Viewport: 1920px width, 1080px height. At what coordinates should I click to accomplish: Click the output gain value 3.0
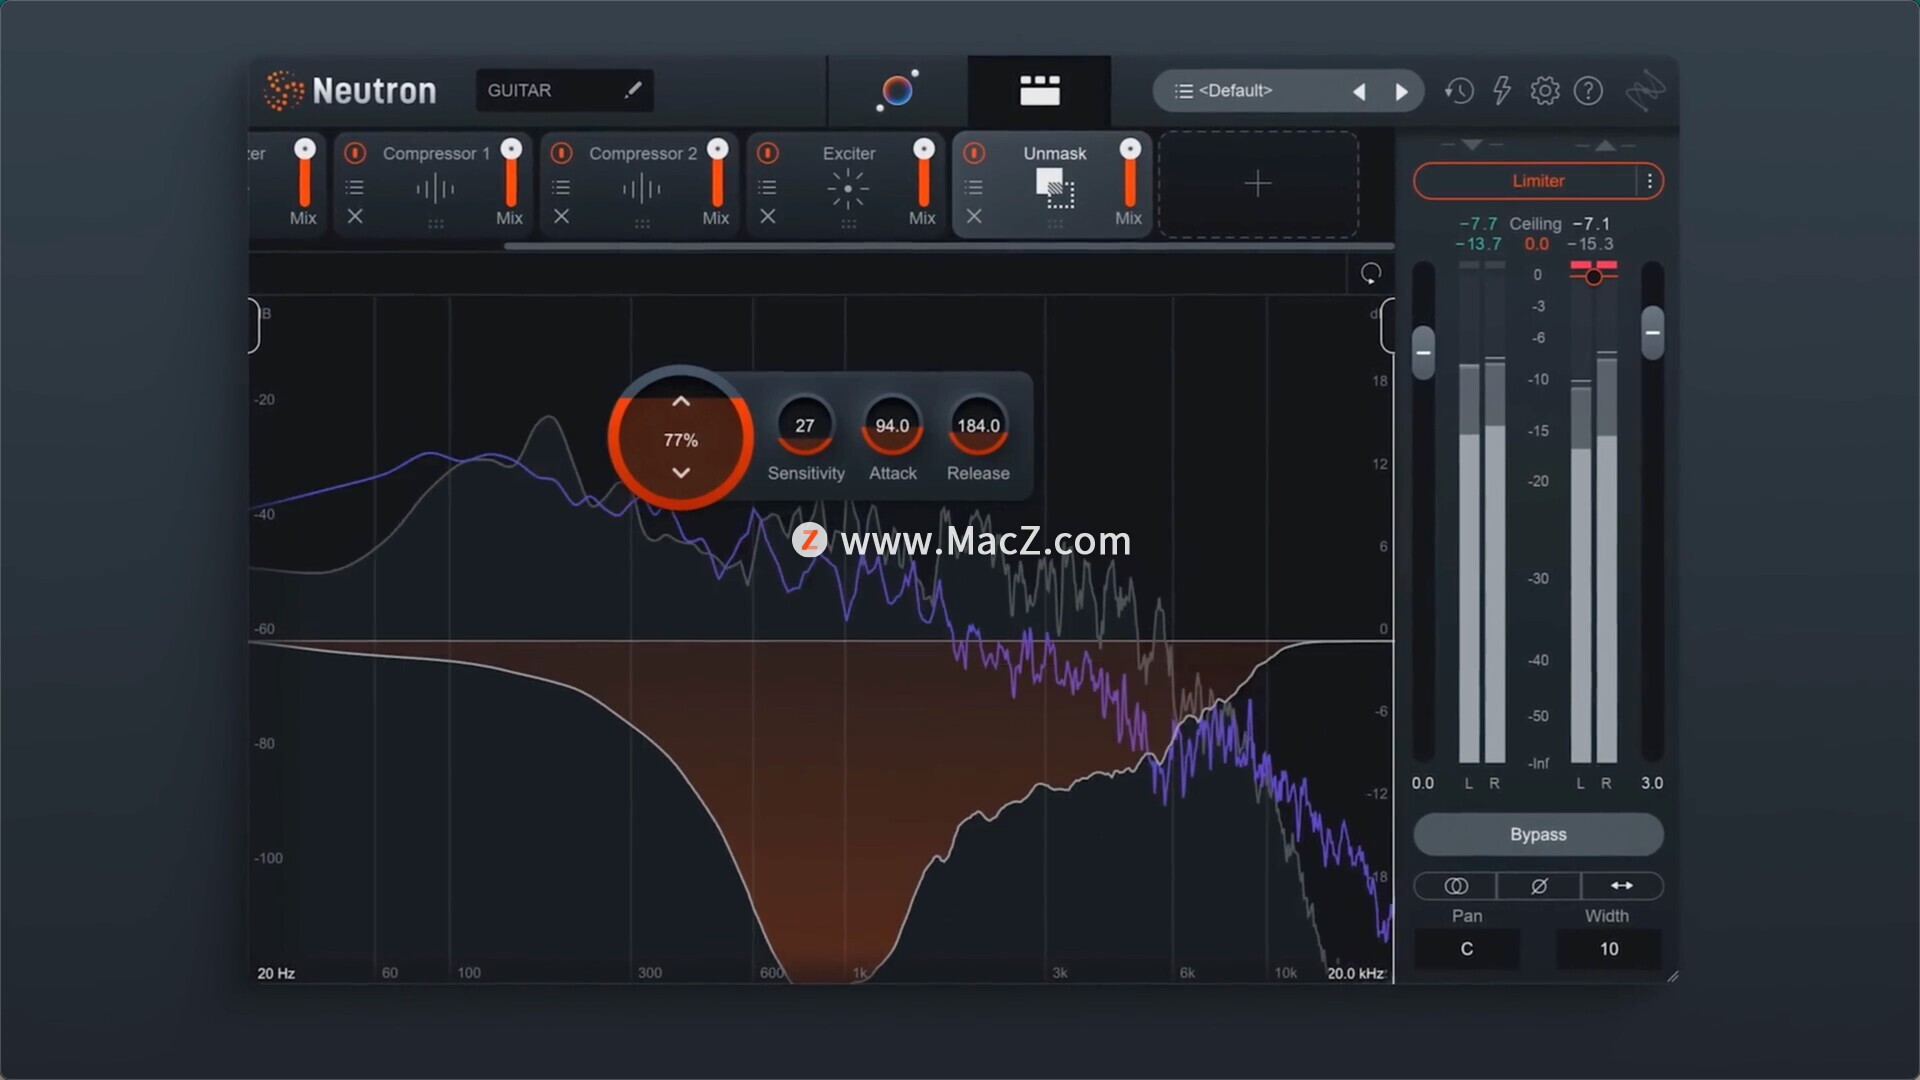click(x=1652, y=783)
